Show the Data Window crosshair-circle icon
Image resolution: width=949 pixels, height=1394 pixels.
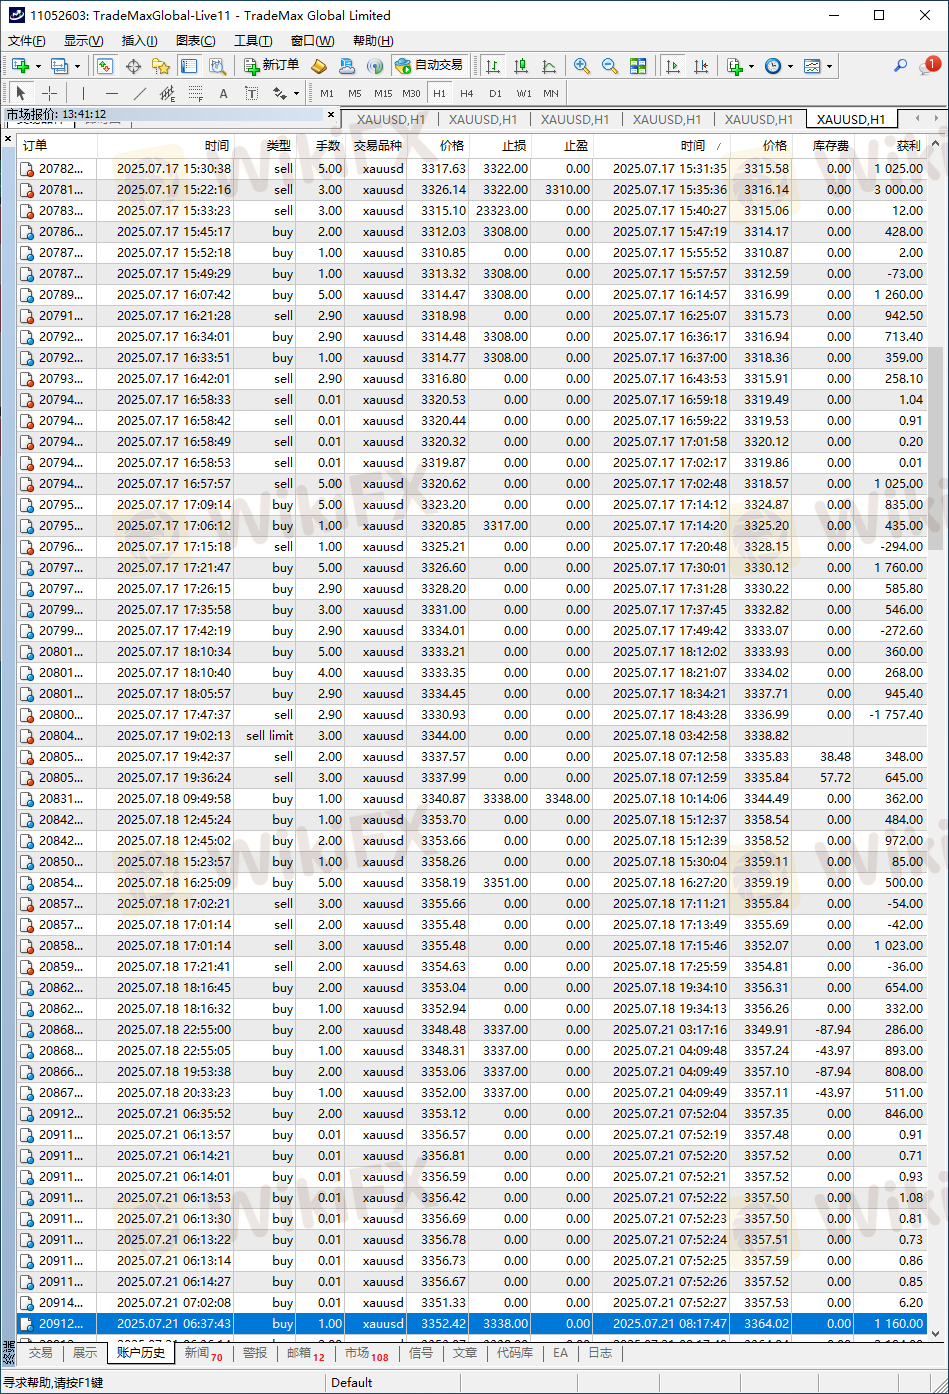coord(133,66)
